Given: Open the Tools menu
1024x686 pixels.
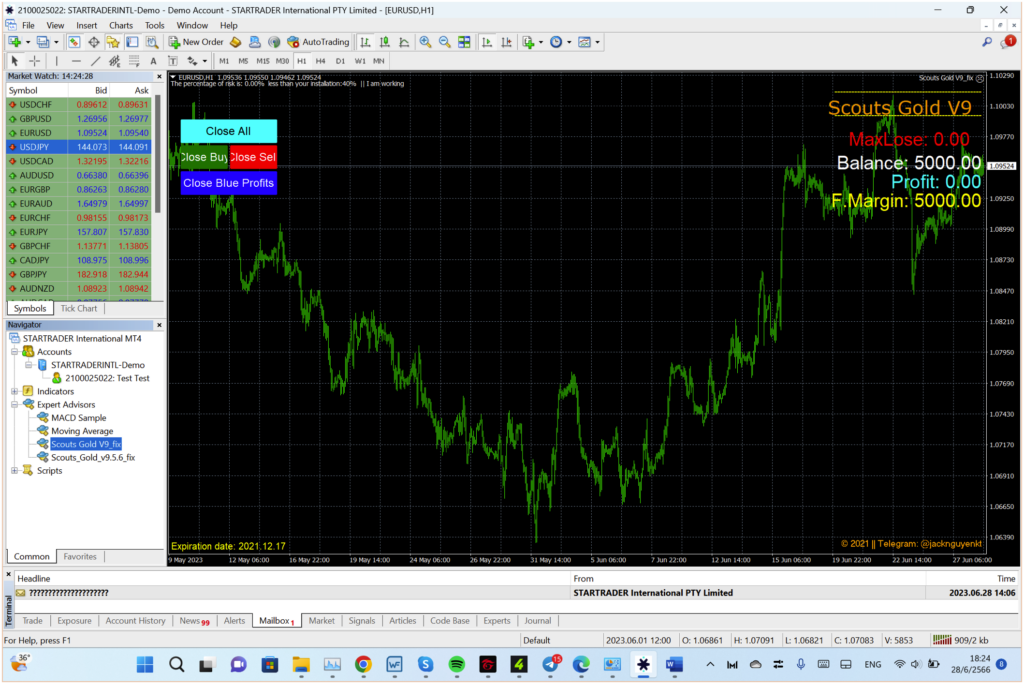Looking at the screenshot, I should (x=155, y=25).
